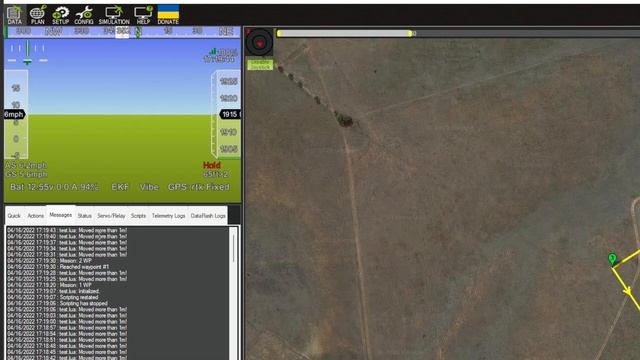Switch to the Quick tab
The image size is (640, 360).
14,216
